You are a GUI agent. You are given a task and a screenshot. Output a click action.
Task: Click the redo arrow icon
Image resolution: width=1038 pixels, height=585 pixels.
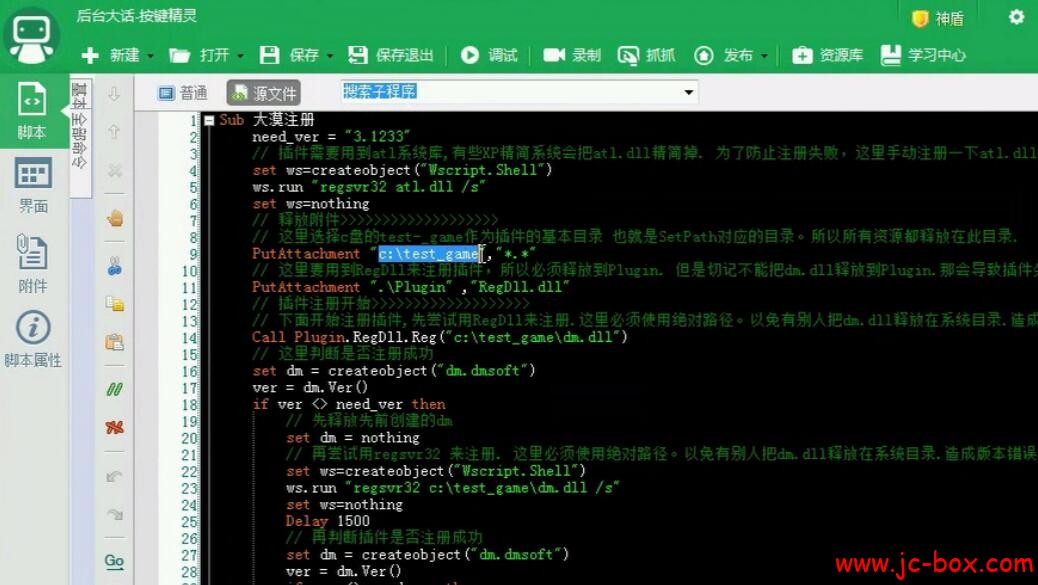(x=115, y=514)
